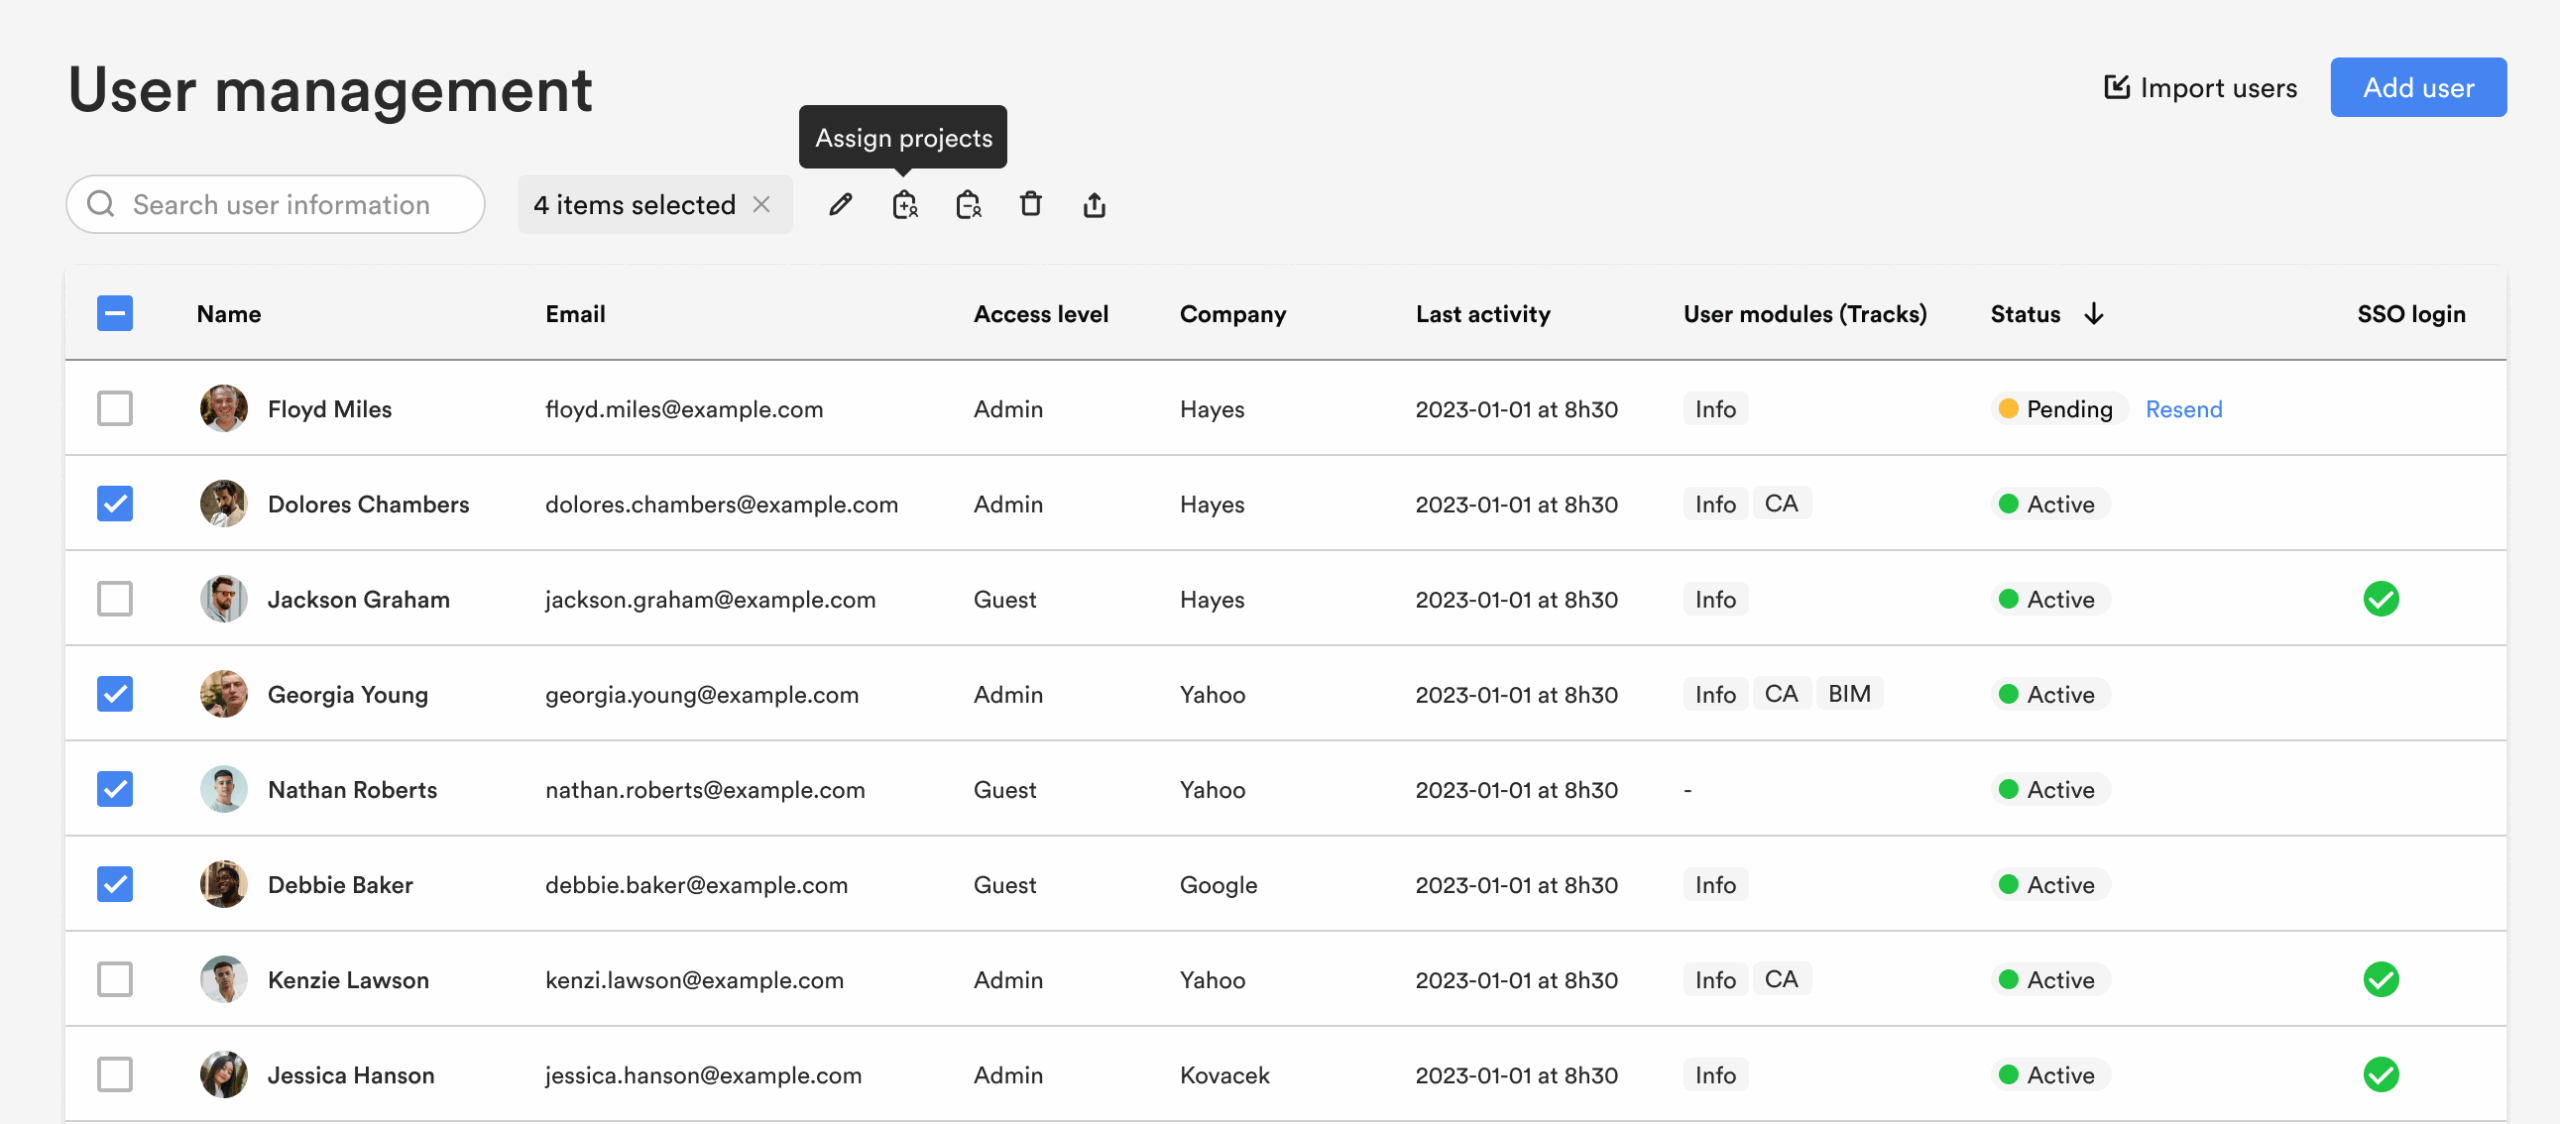Uncheck the Dolores Chambers checkbox
Viewport: 2560px width, 1124px height.
(x=115, y=503)
